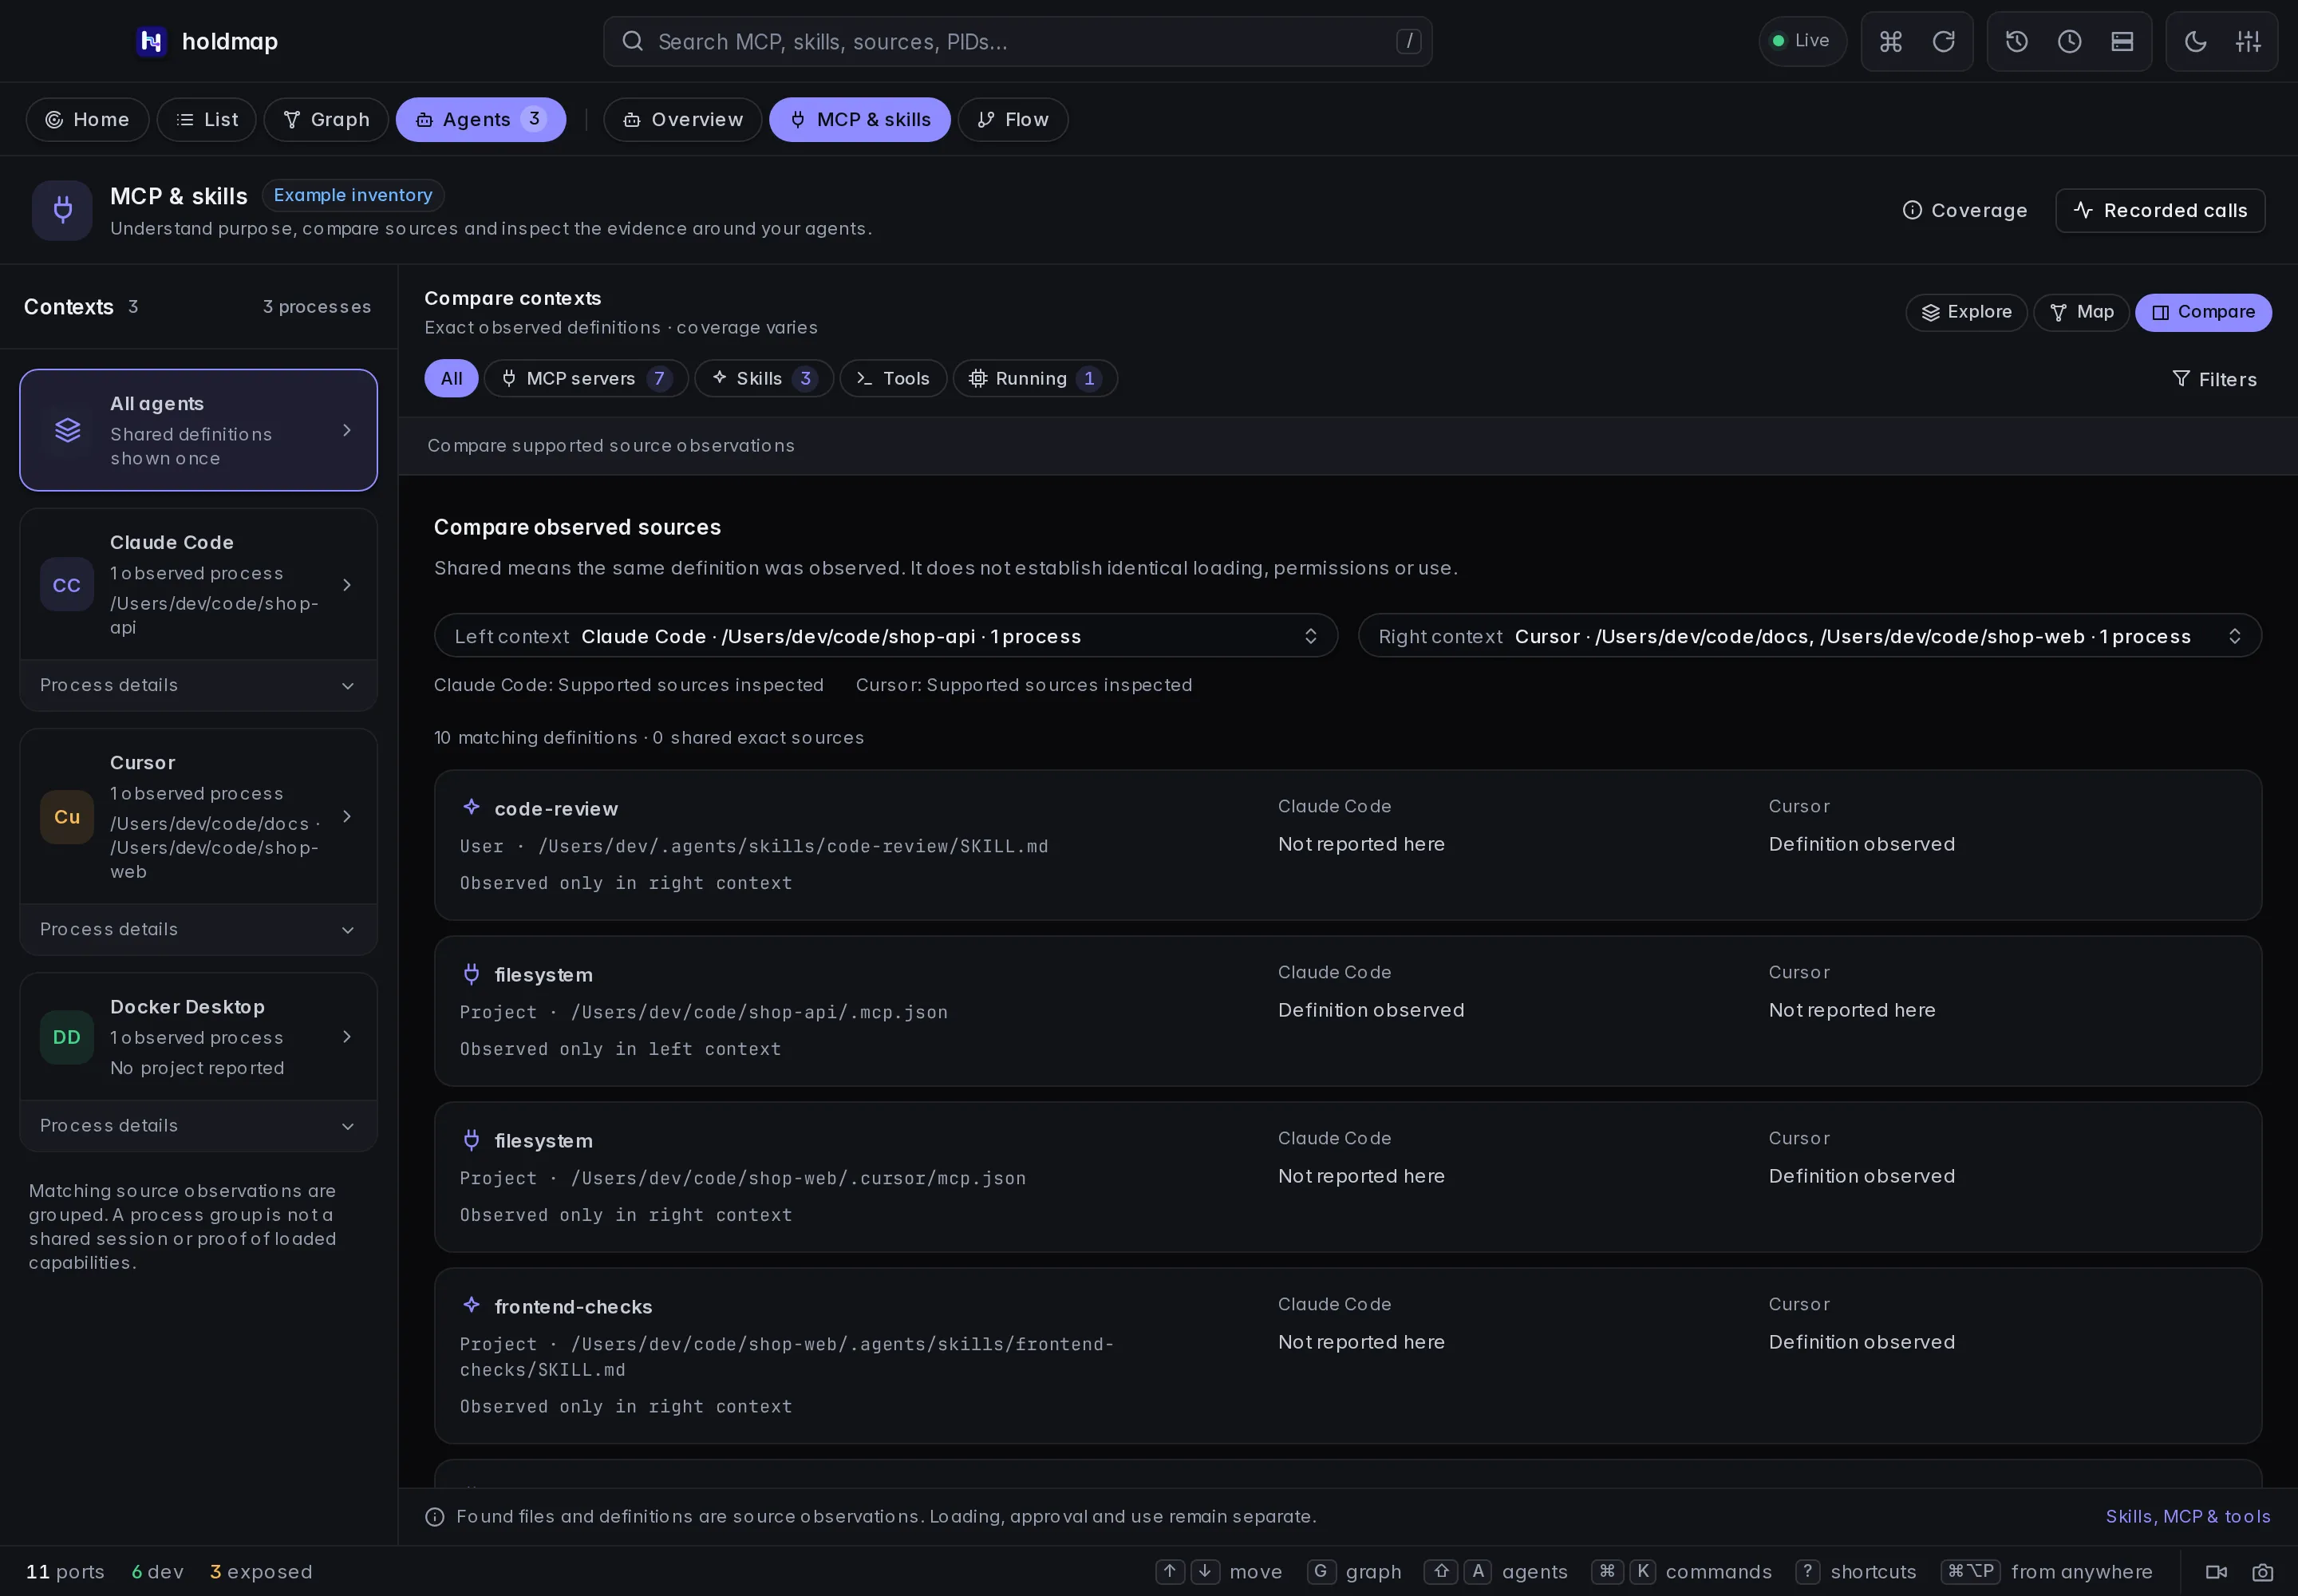Open Claude Code context chevron
Image resolution: width=2298 pixels, height=1596 pixels.
pyautogui.click(x=347, y=585)
